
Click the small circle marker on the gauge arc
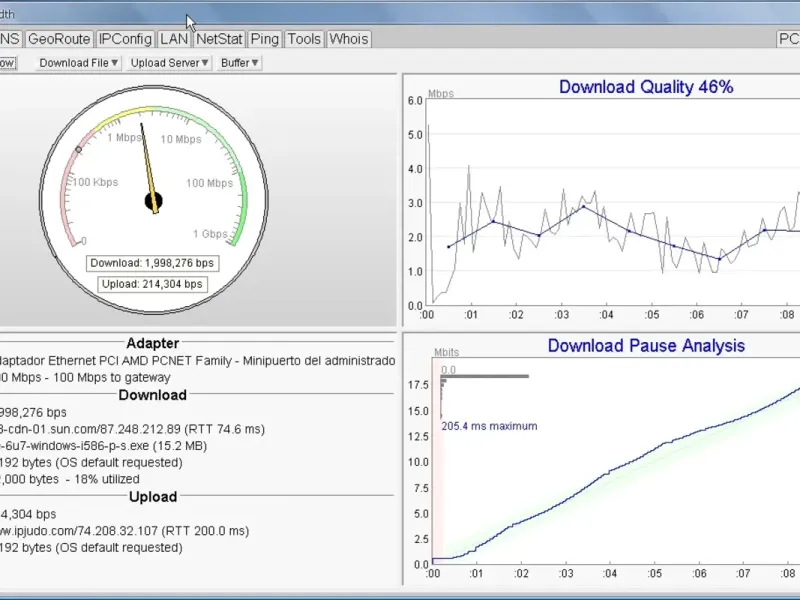click(79, 150)
